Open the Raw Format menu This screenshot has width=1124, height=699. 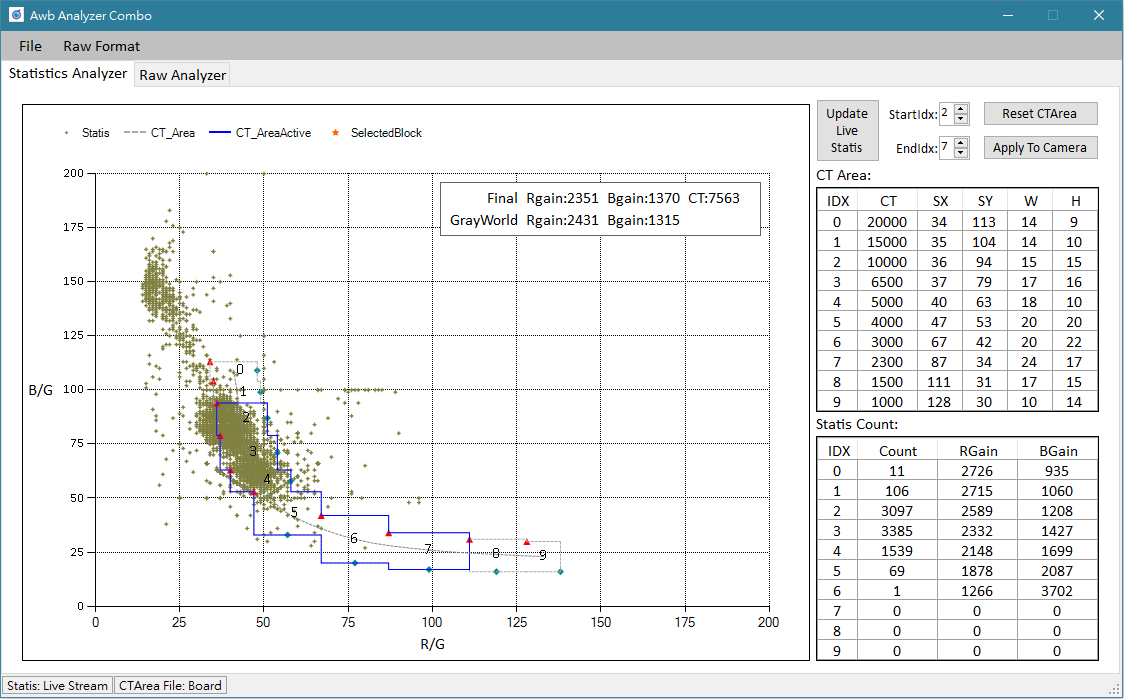click(101, 46)
